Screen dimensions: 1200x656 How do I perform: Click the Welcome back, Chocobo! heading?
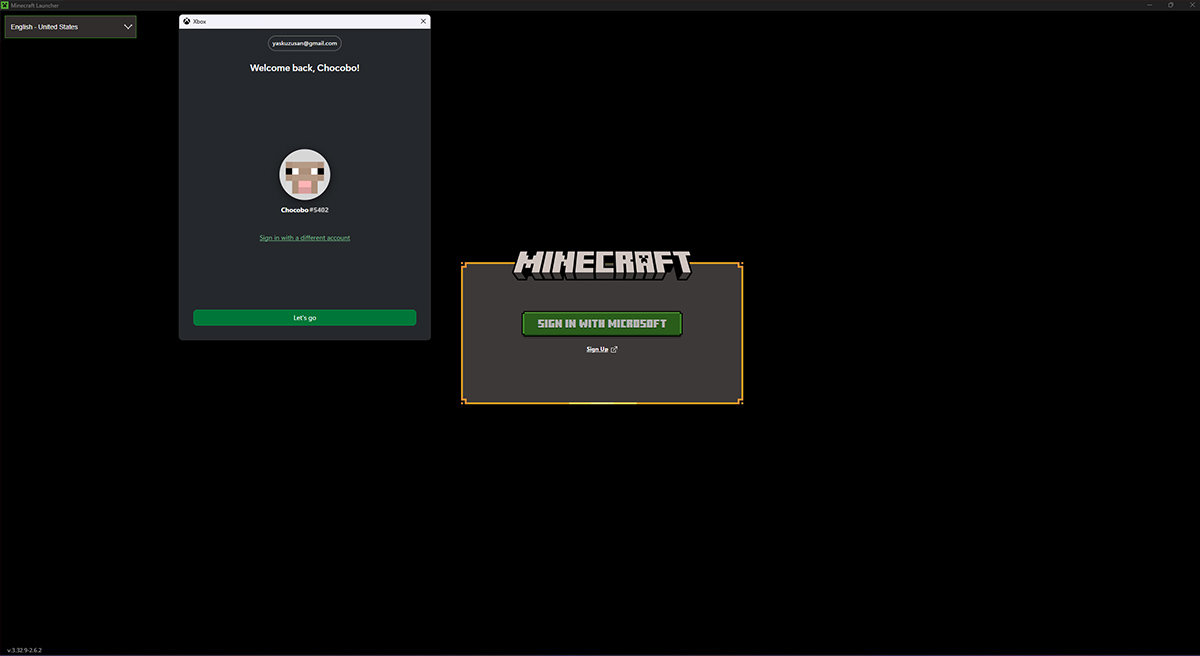tap(305, 68)
